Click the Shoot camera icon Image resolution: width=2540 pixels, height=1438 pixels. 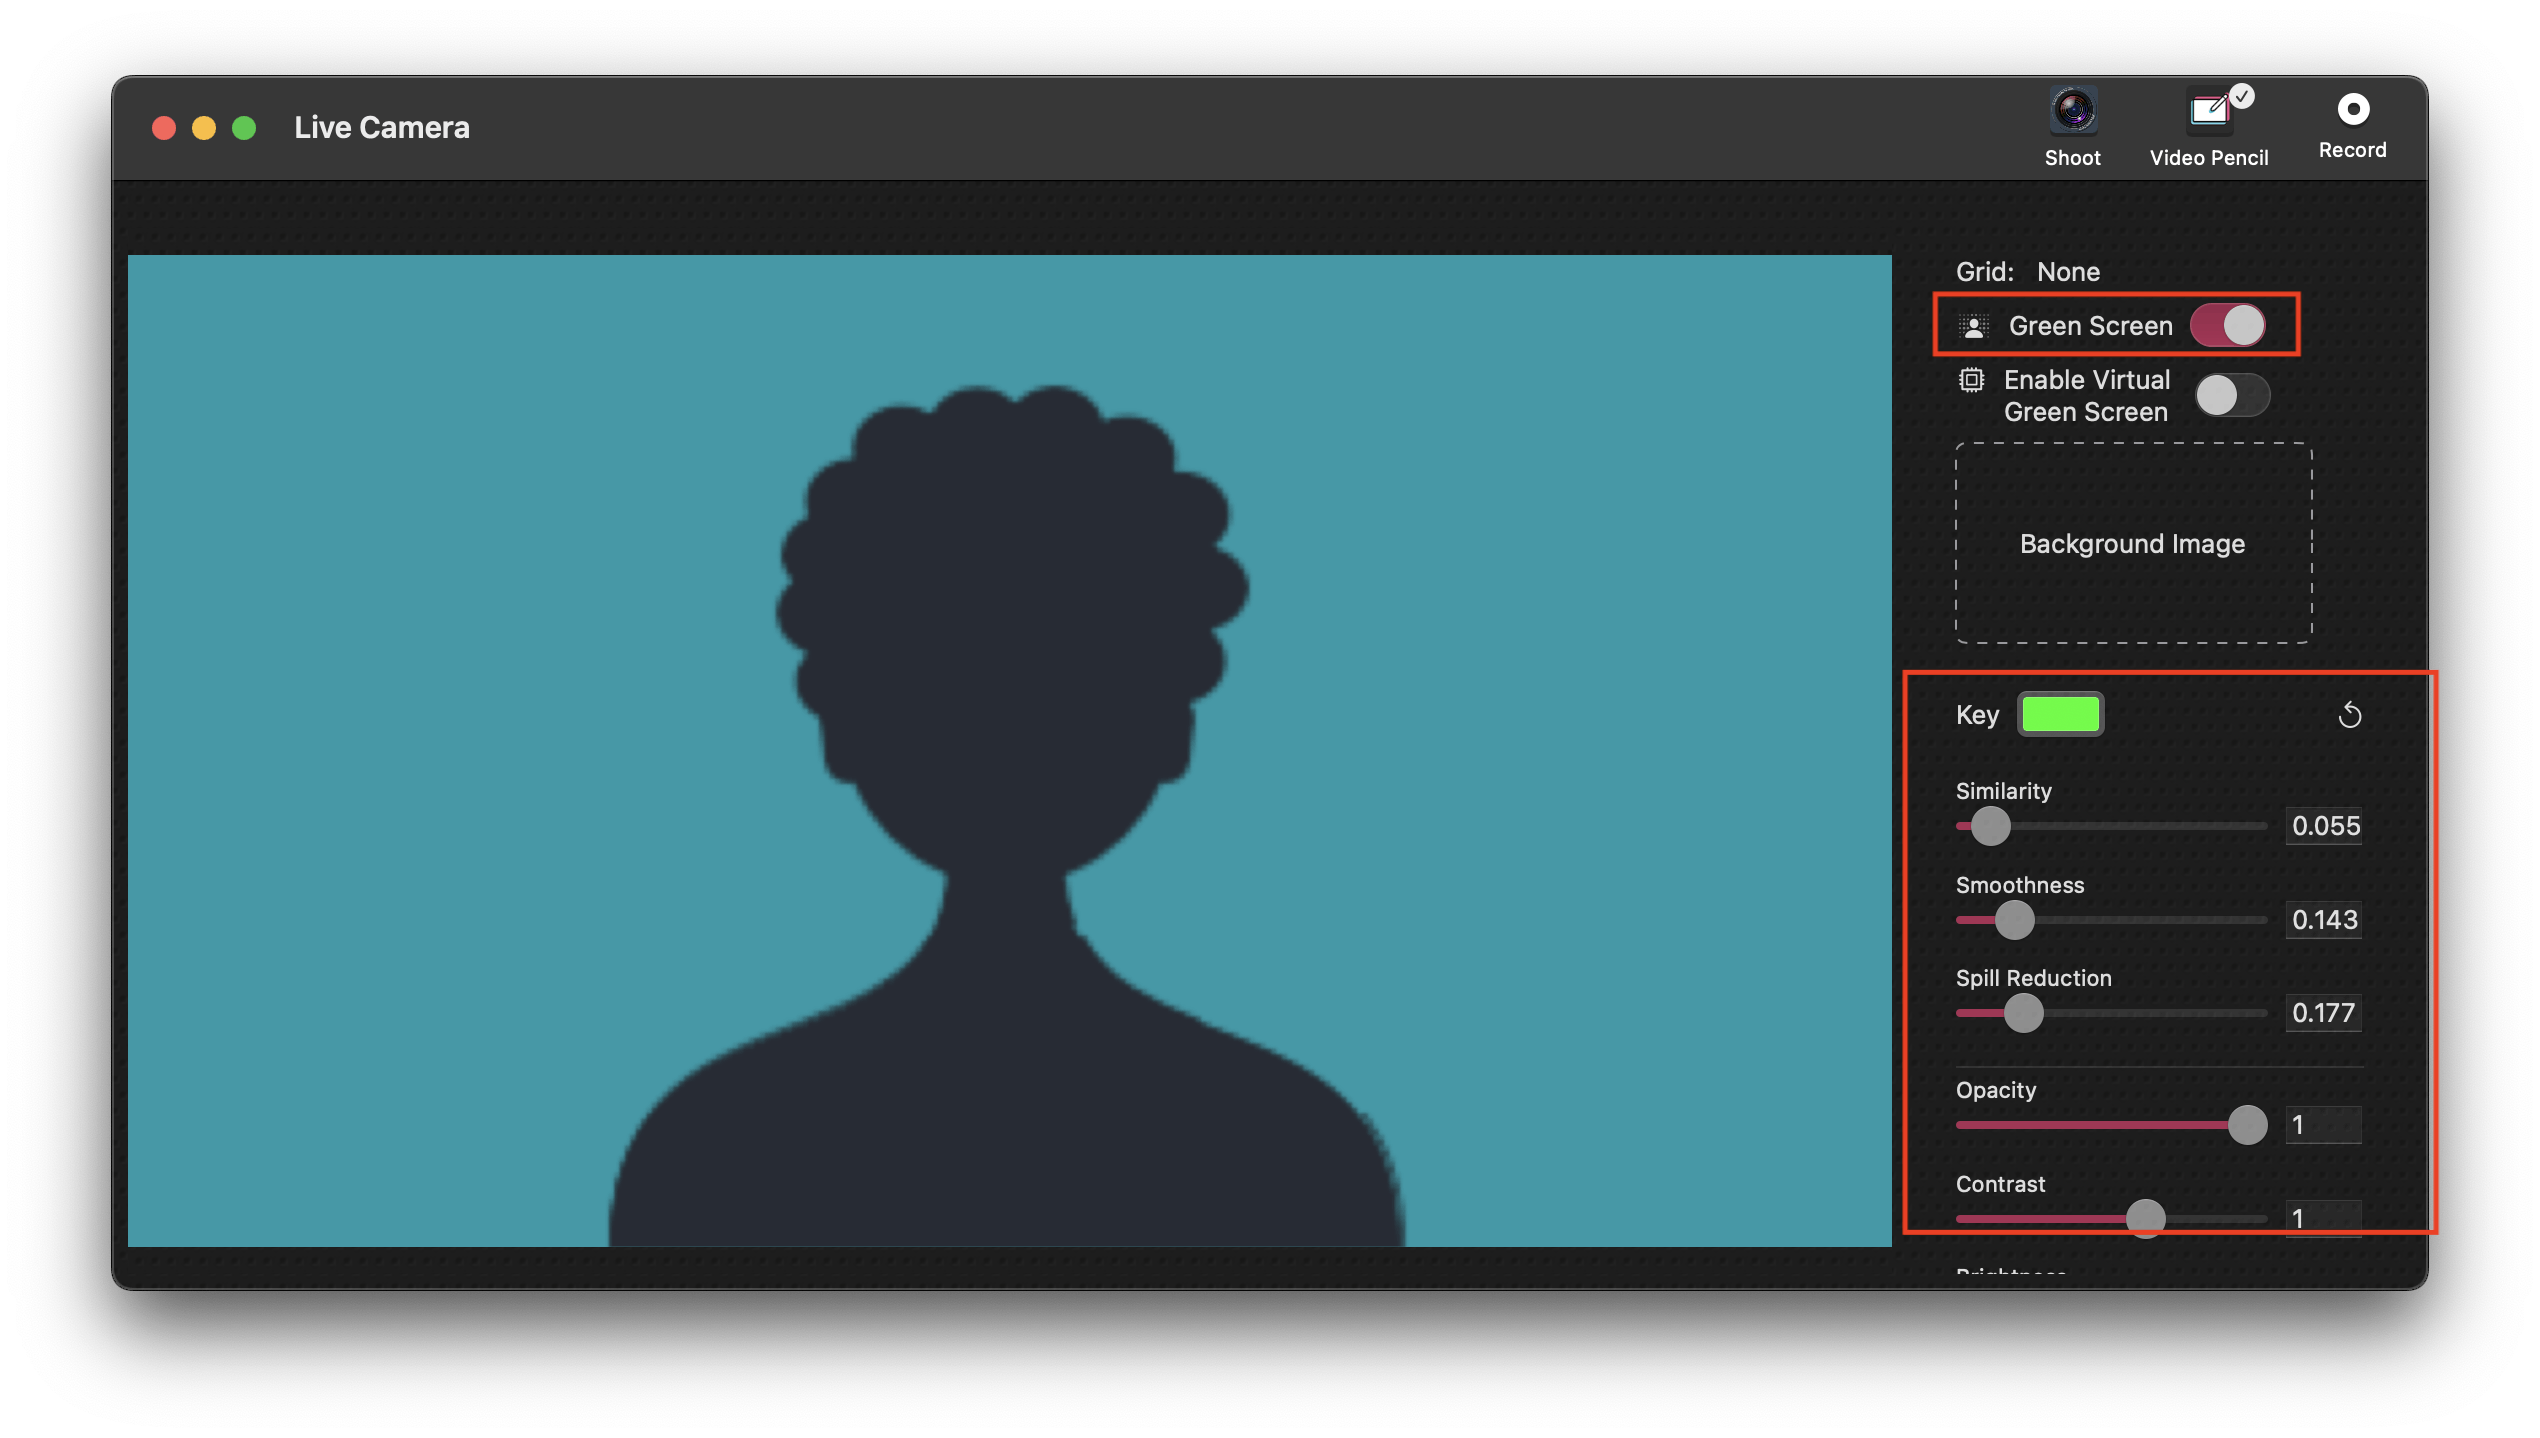(x=2073, y=111)
